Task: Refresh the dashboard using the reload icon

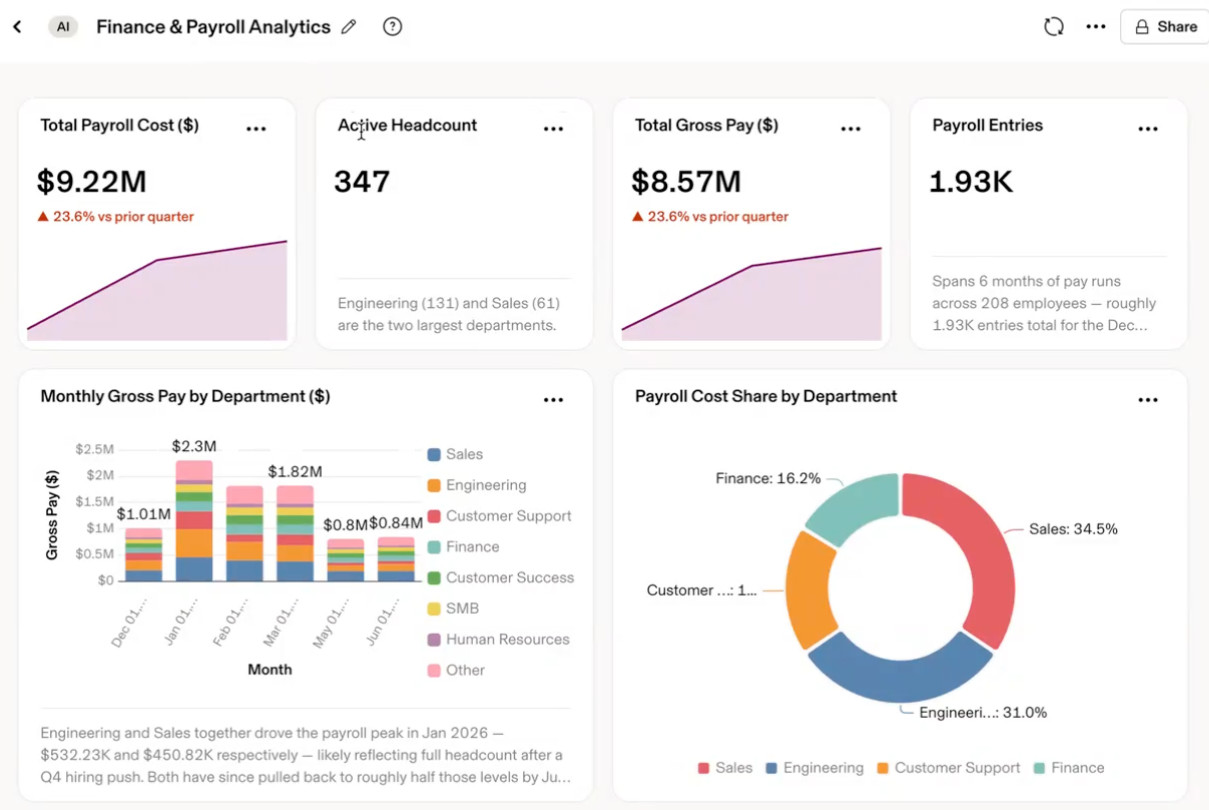Action: coord(1054,27)
